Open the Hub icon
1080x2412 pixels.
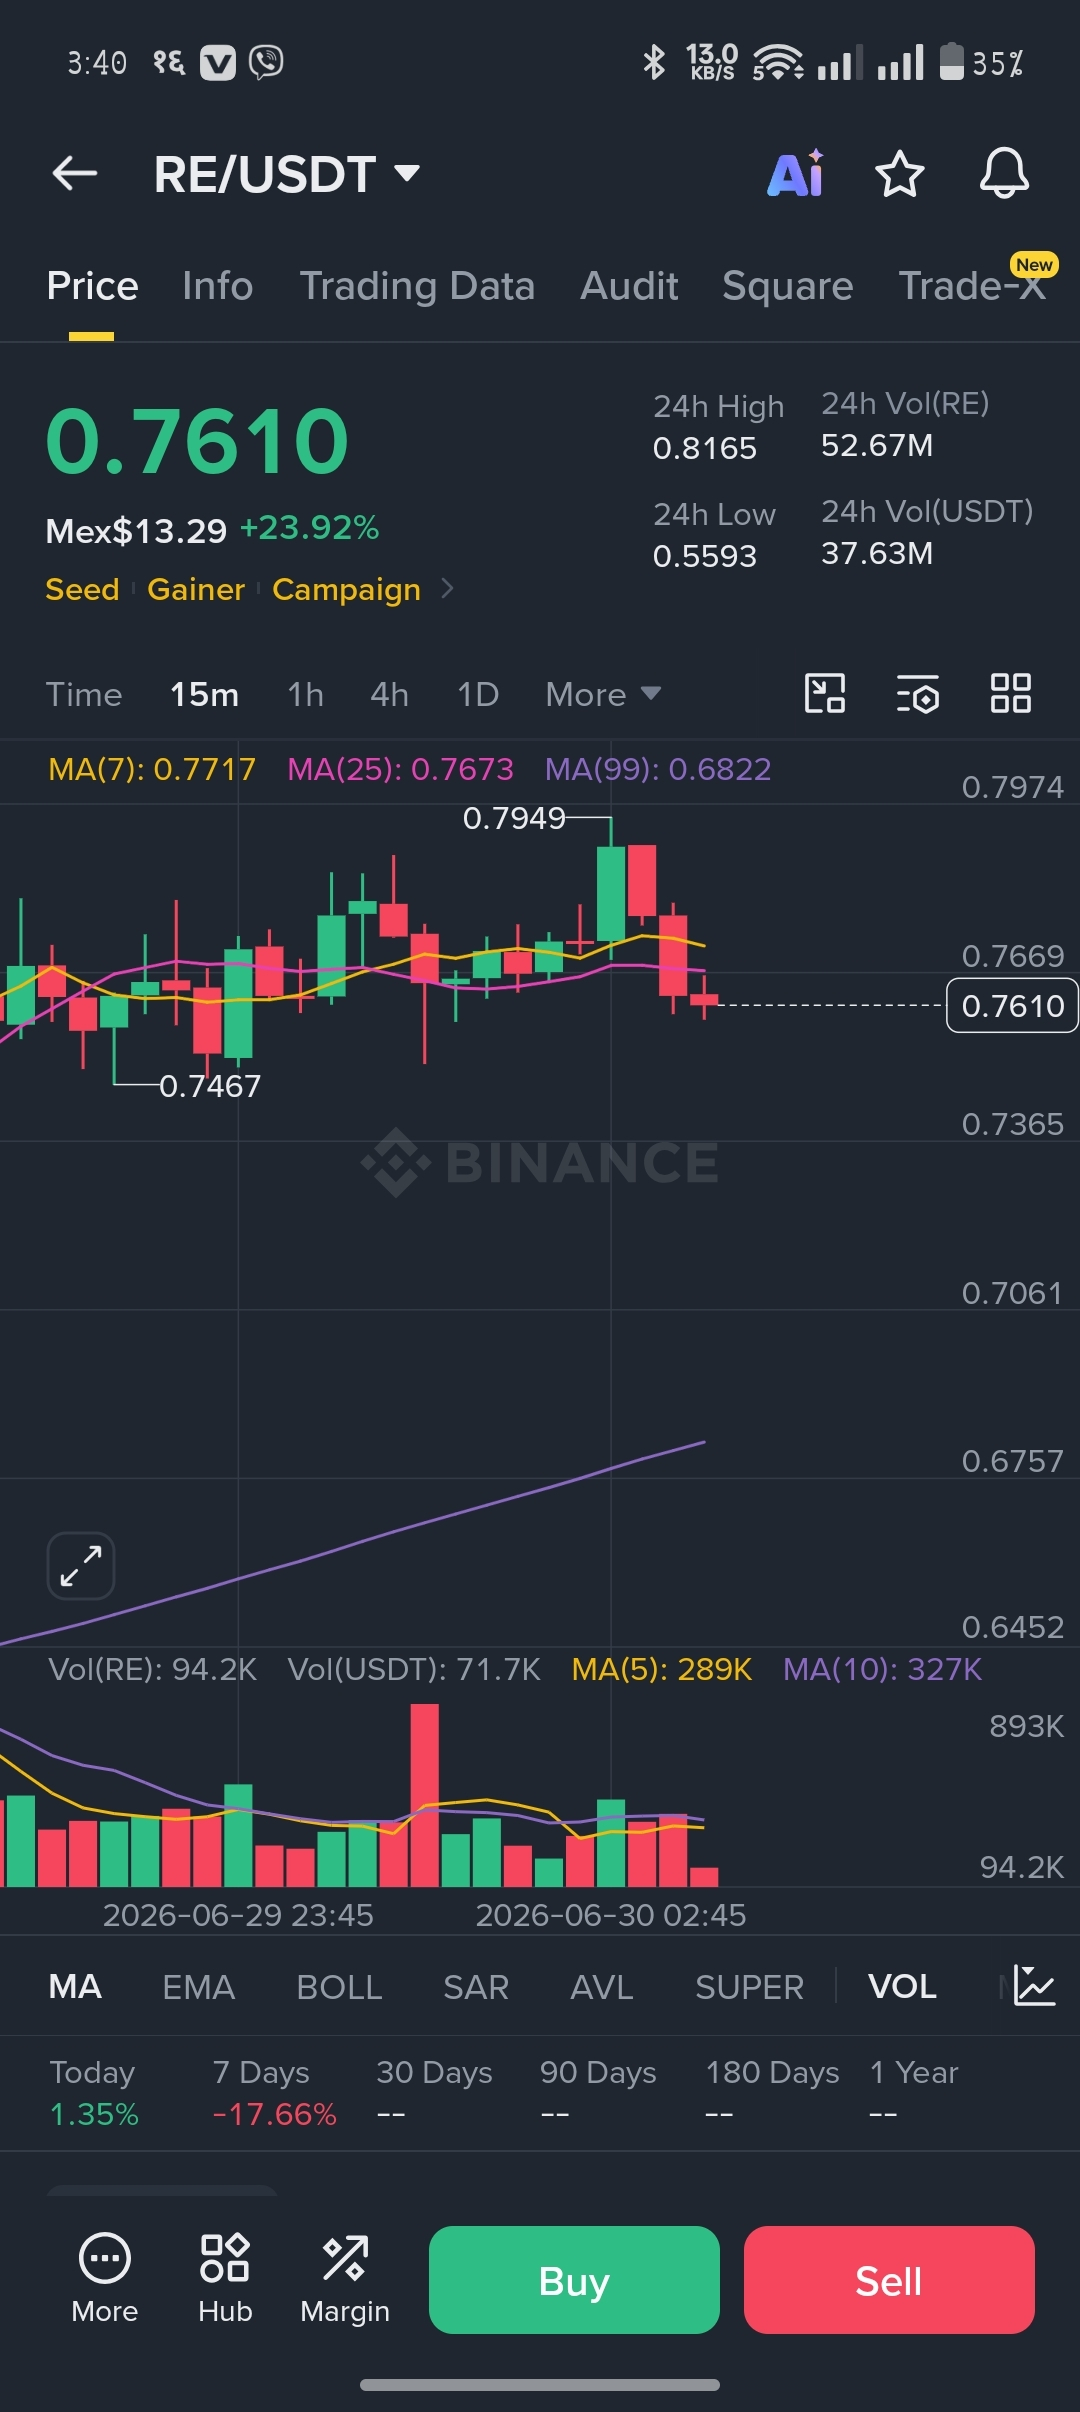pos(225,2278)
